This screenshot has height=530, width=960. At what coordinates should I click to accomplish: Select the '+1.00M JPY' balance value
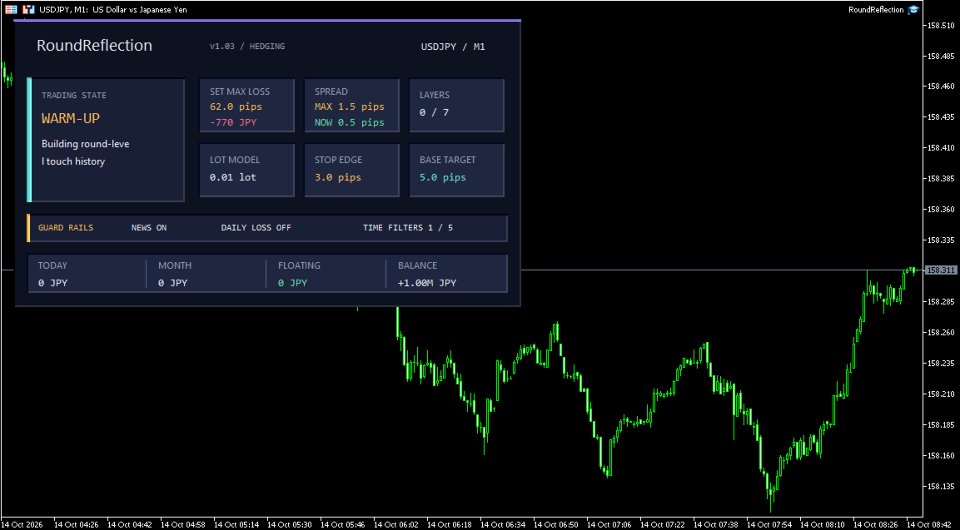pos(427,283)
